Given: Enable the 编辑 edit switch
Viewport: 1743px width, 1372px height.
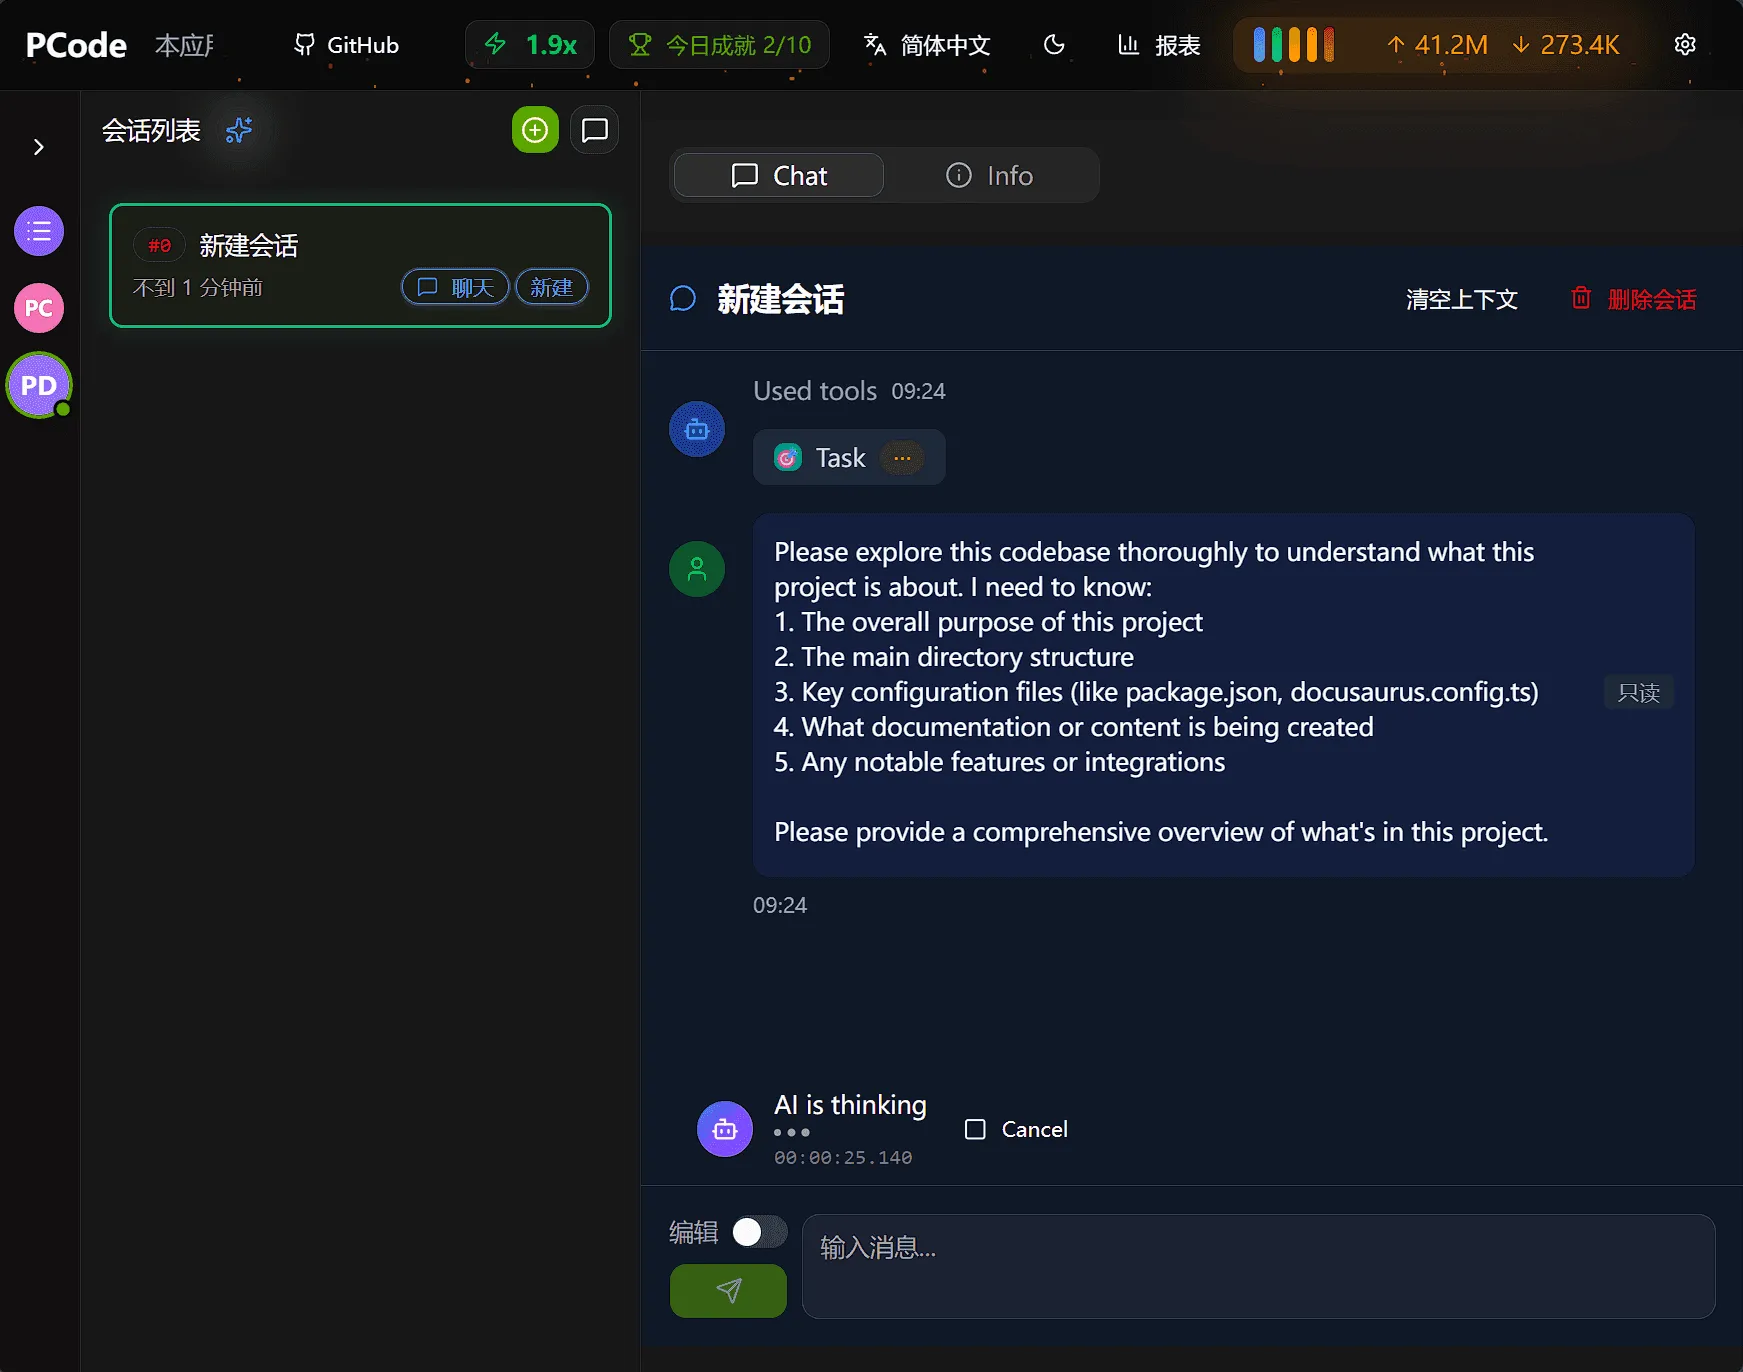Looking at the screenshot, I should click(758, 1232).
